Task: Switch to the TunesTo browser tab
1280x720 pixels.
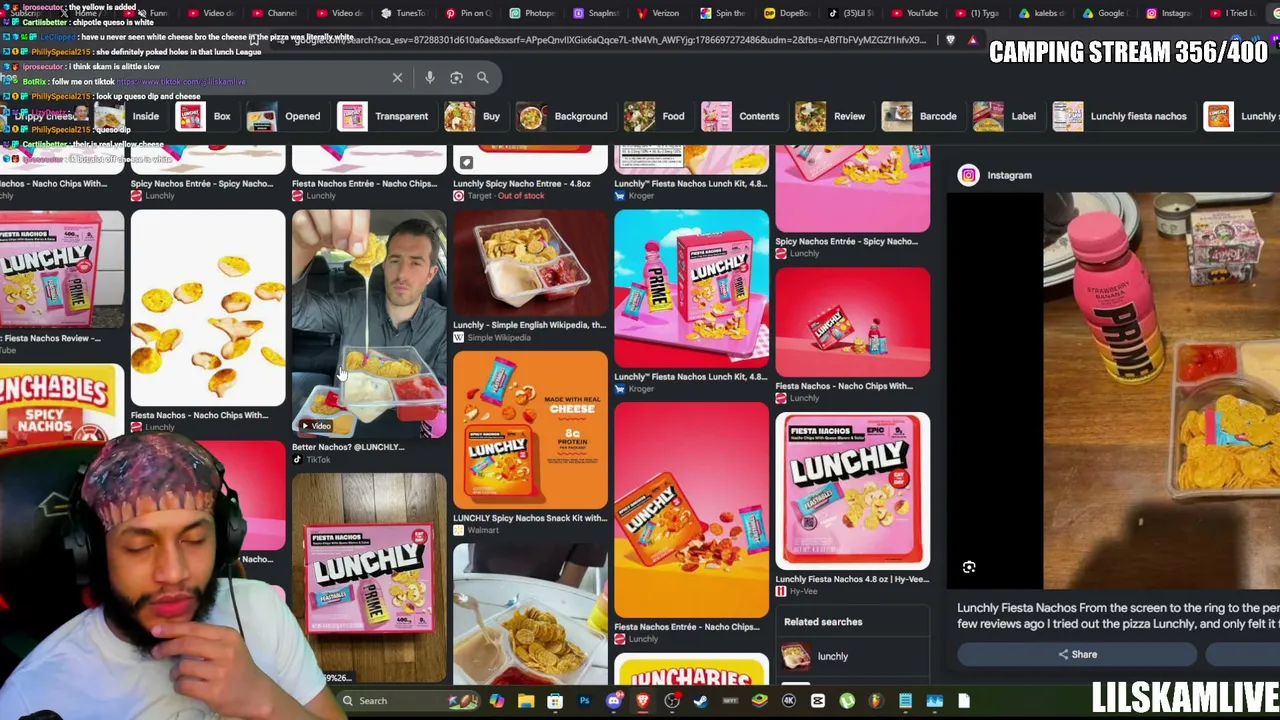Action: pos(403,13)
